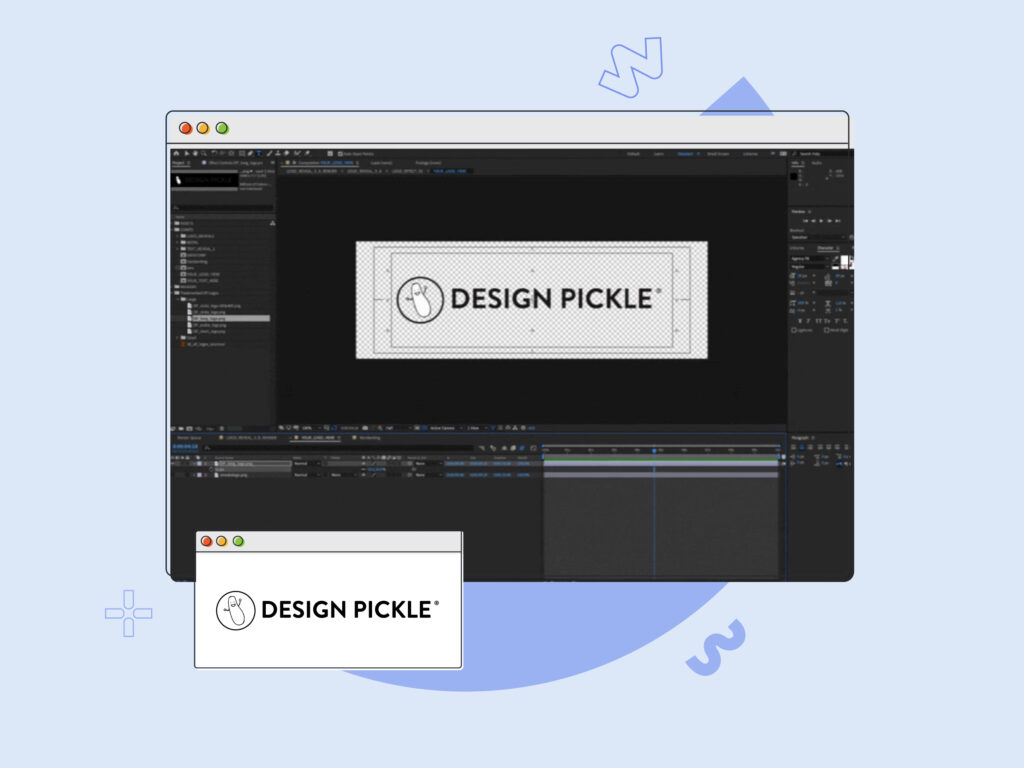Toggle hide shy layers switch
The image size is (1024, 768).
[x=504, y=448]
